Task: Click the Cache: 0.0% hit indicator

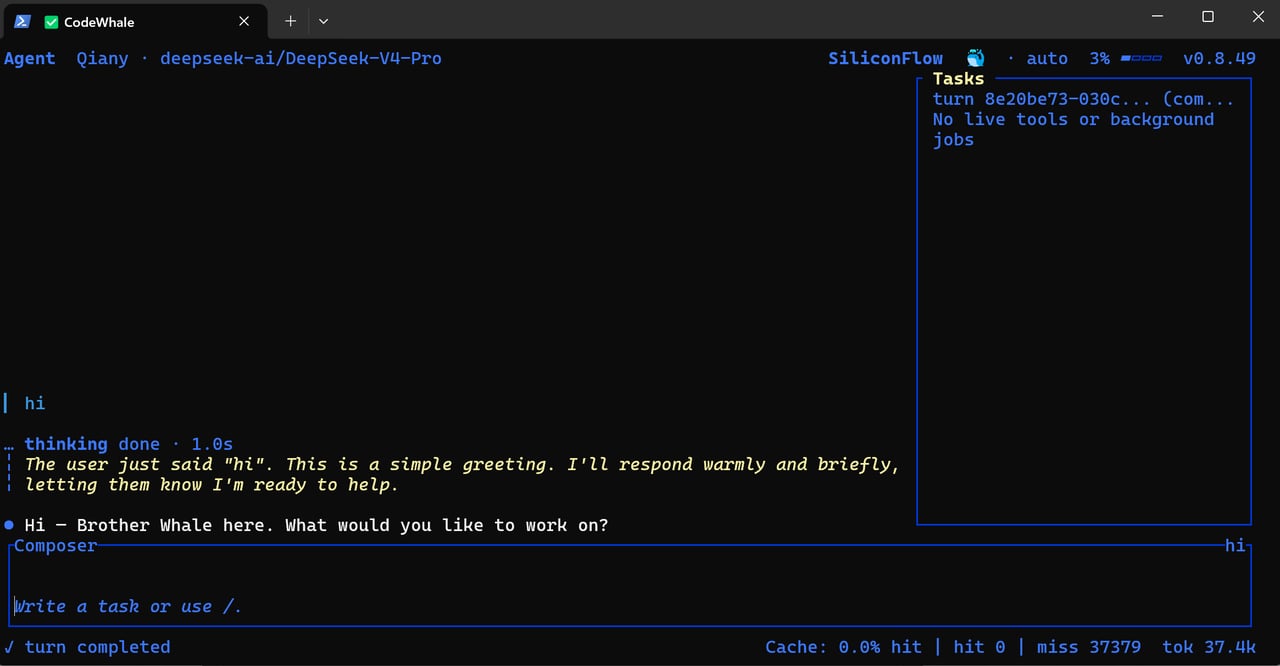Action: pos(843,647)
